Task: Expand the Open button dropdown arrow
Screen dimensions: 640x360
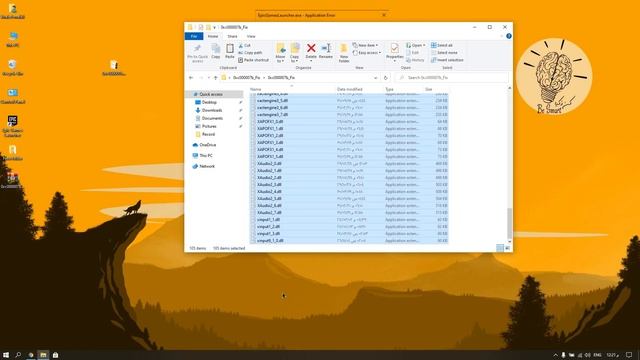Action: click(x=424, y=45)
